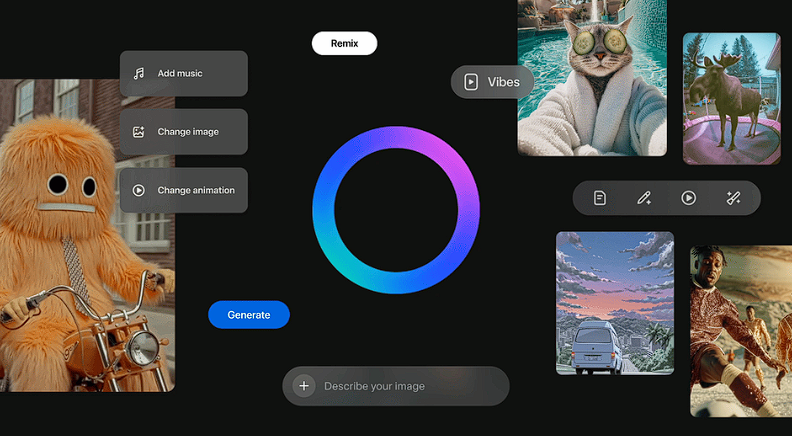The image size is (792, 436).
Task: Open the Vibes option
Action: 503,82
